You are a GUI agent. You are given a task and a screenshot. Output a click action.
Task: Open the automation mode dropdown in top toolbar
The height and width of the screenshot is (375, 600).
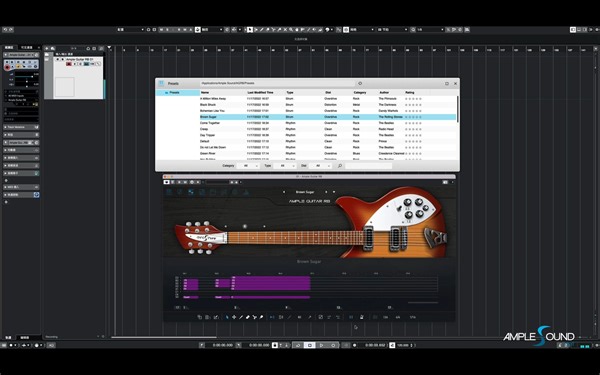tap(212, 29)
